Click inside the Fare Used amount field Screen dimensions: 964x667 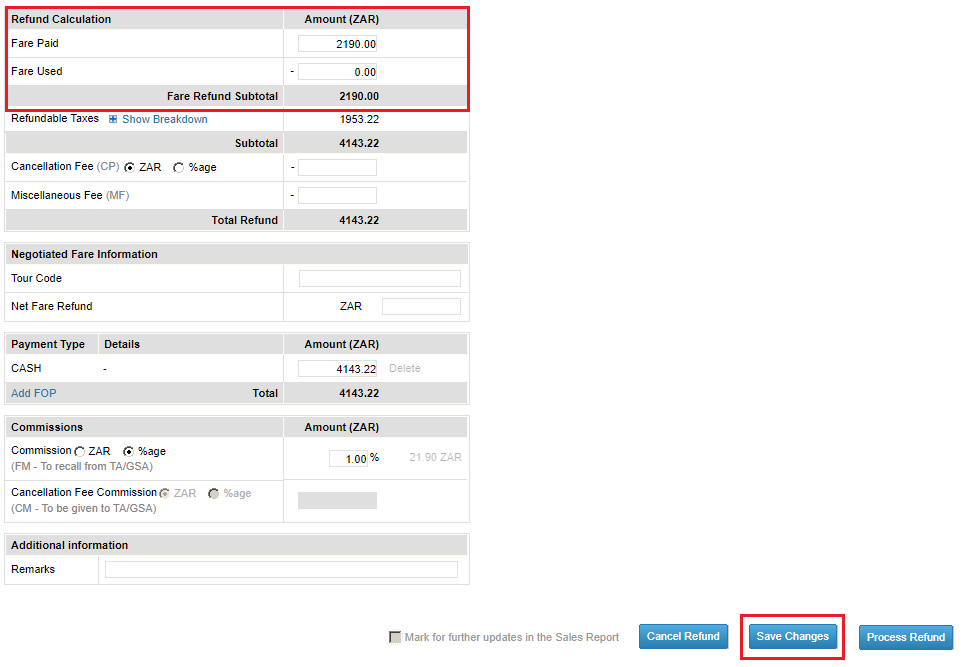pos(336,71)
